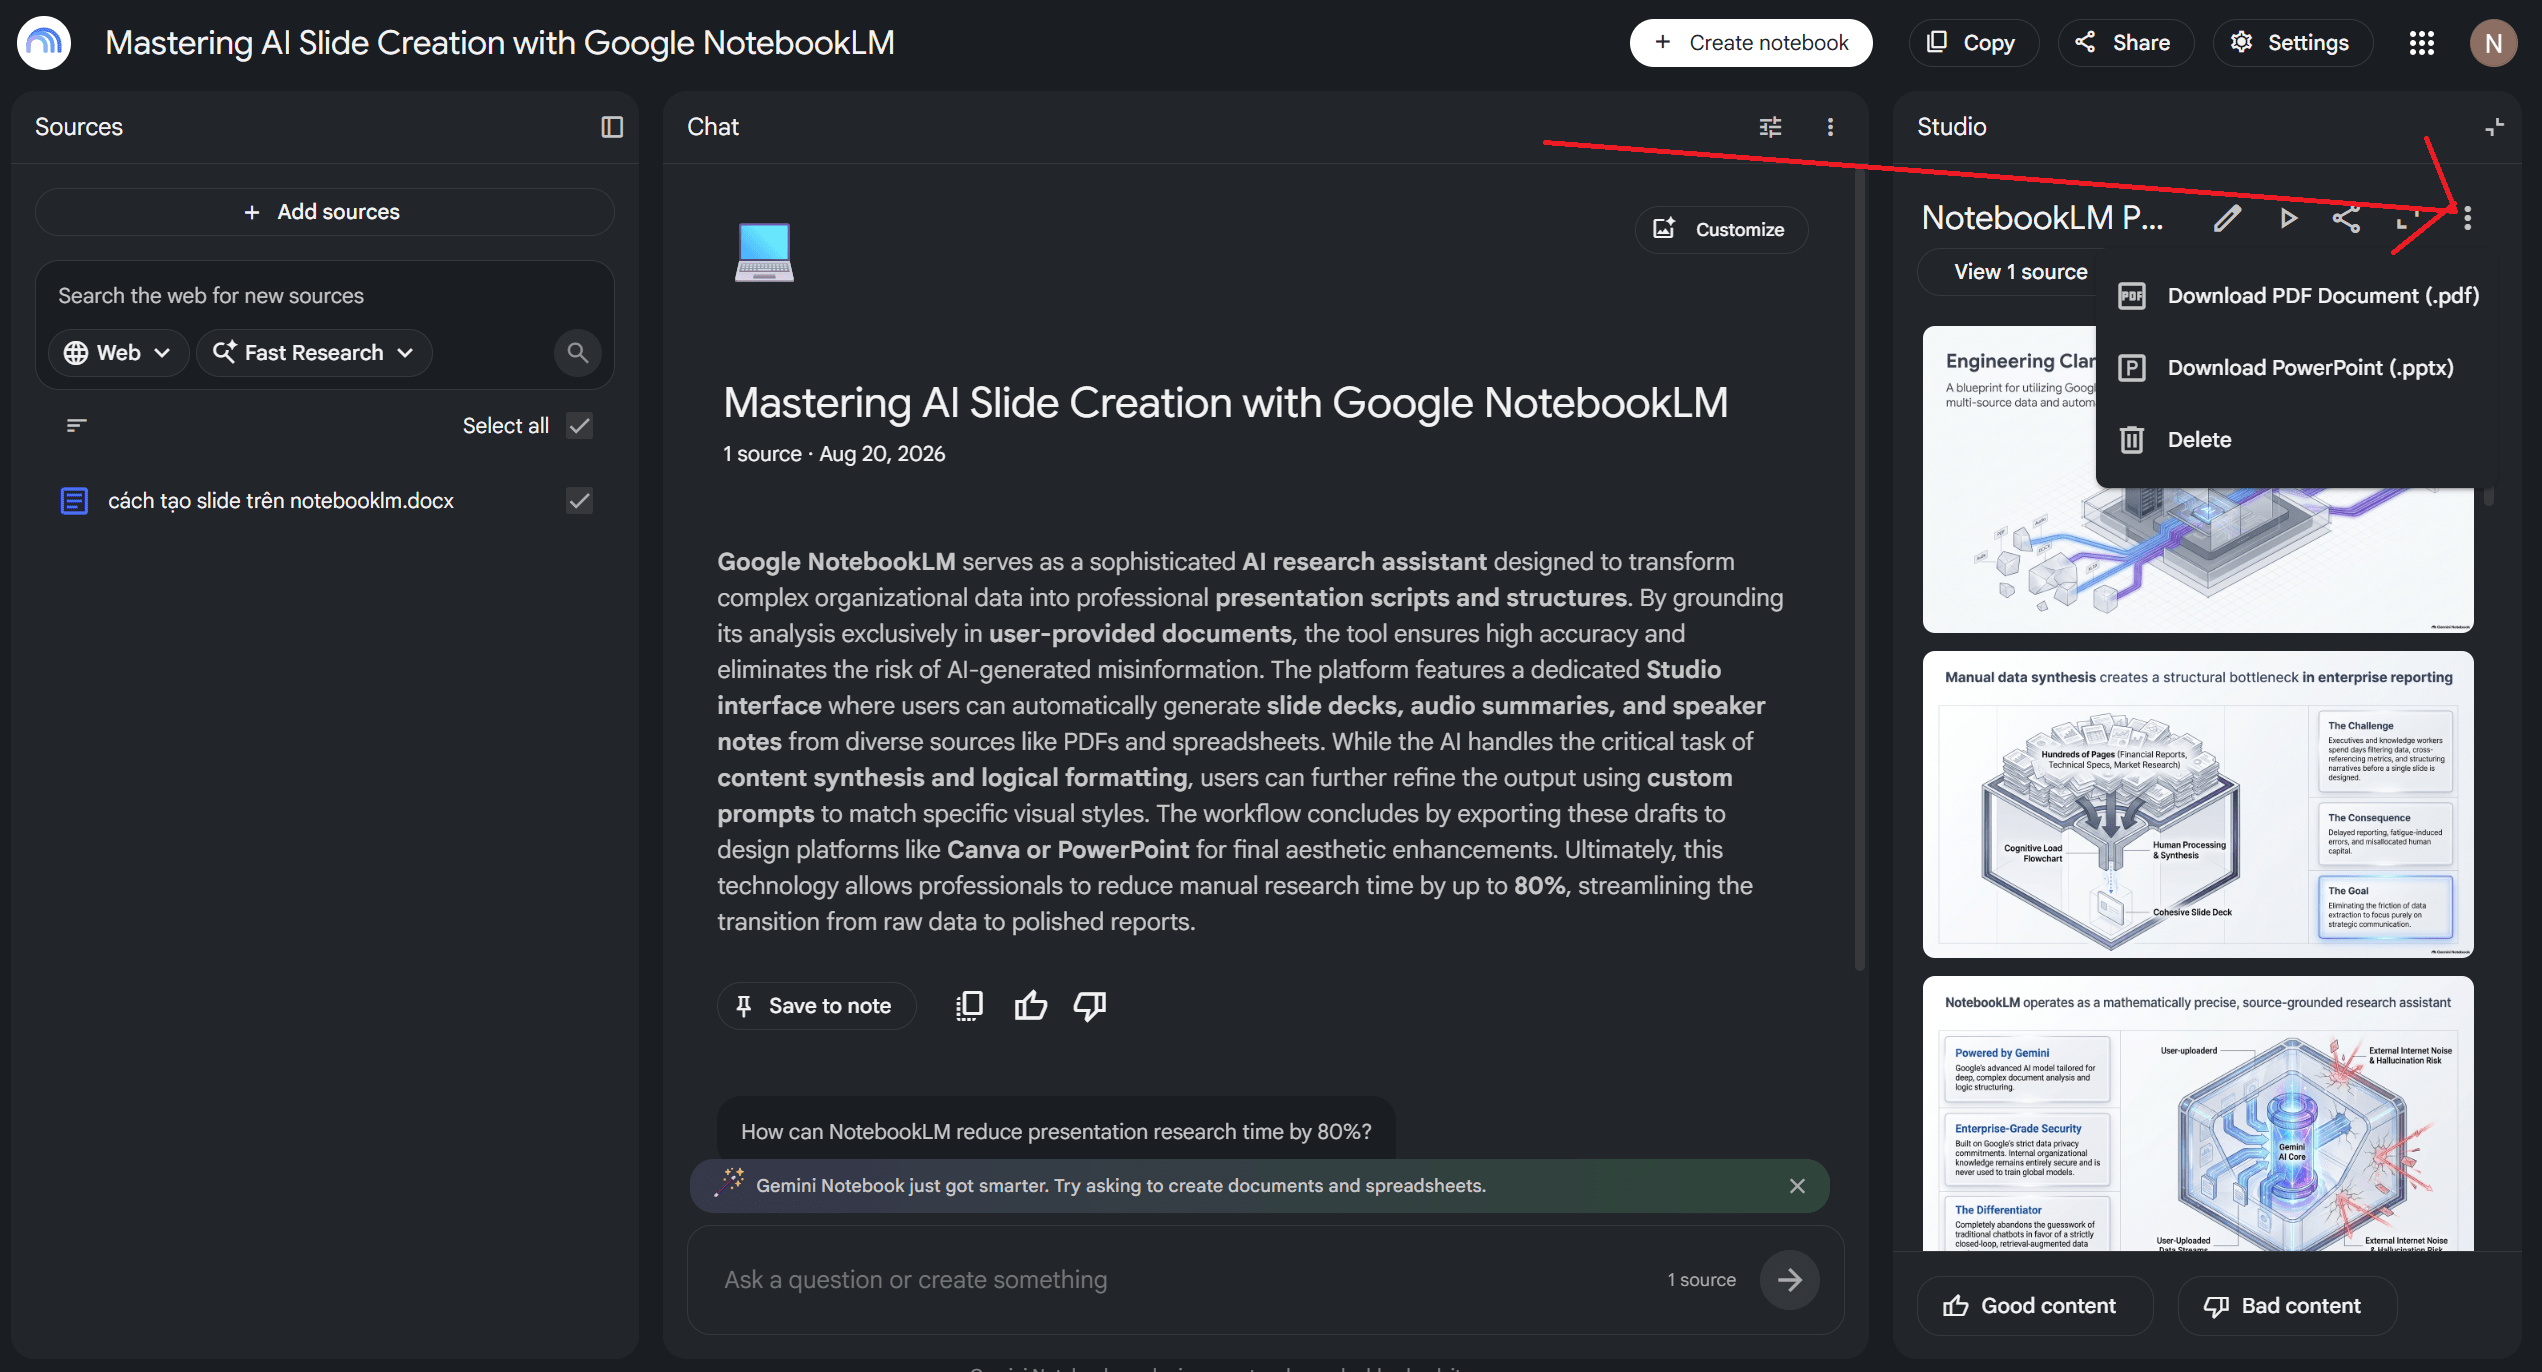The height and width of the screenshot is (1372, 2542).
Task: Click Save to note button
Action: [815, 1006]
